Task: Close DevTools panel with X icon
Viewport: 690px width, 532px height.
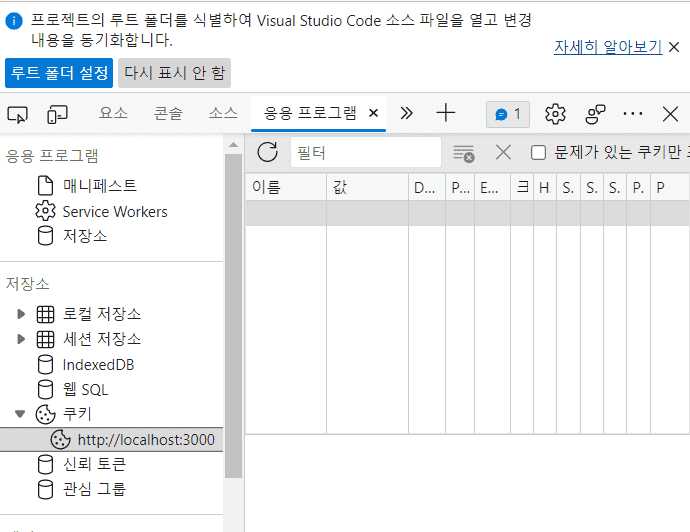Action: click(670, 114)
